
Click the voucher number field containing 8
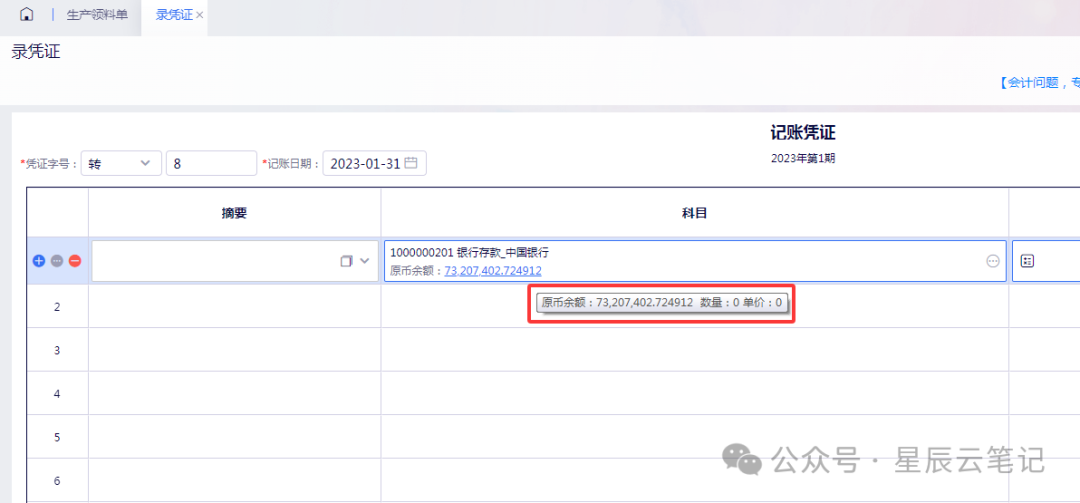(x=211, y=163)
